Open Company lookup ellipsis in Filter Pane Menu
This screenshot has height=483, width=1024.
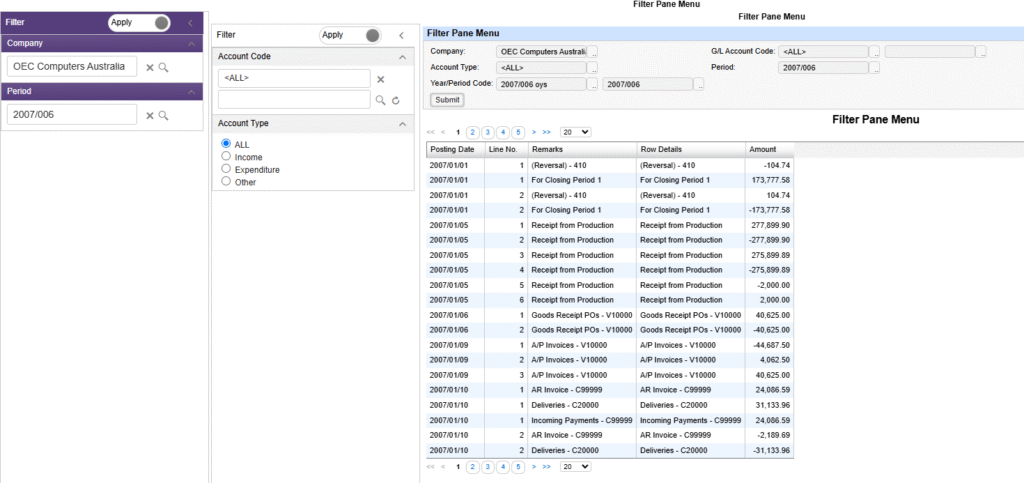(593, 51)
